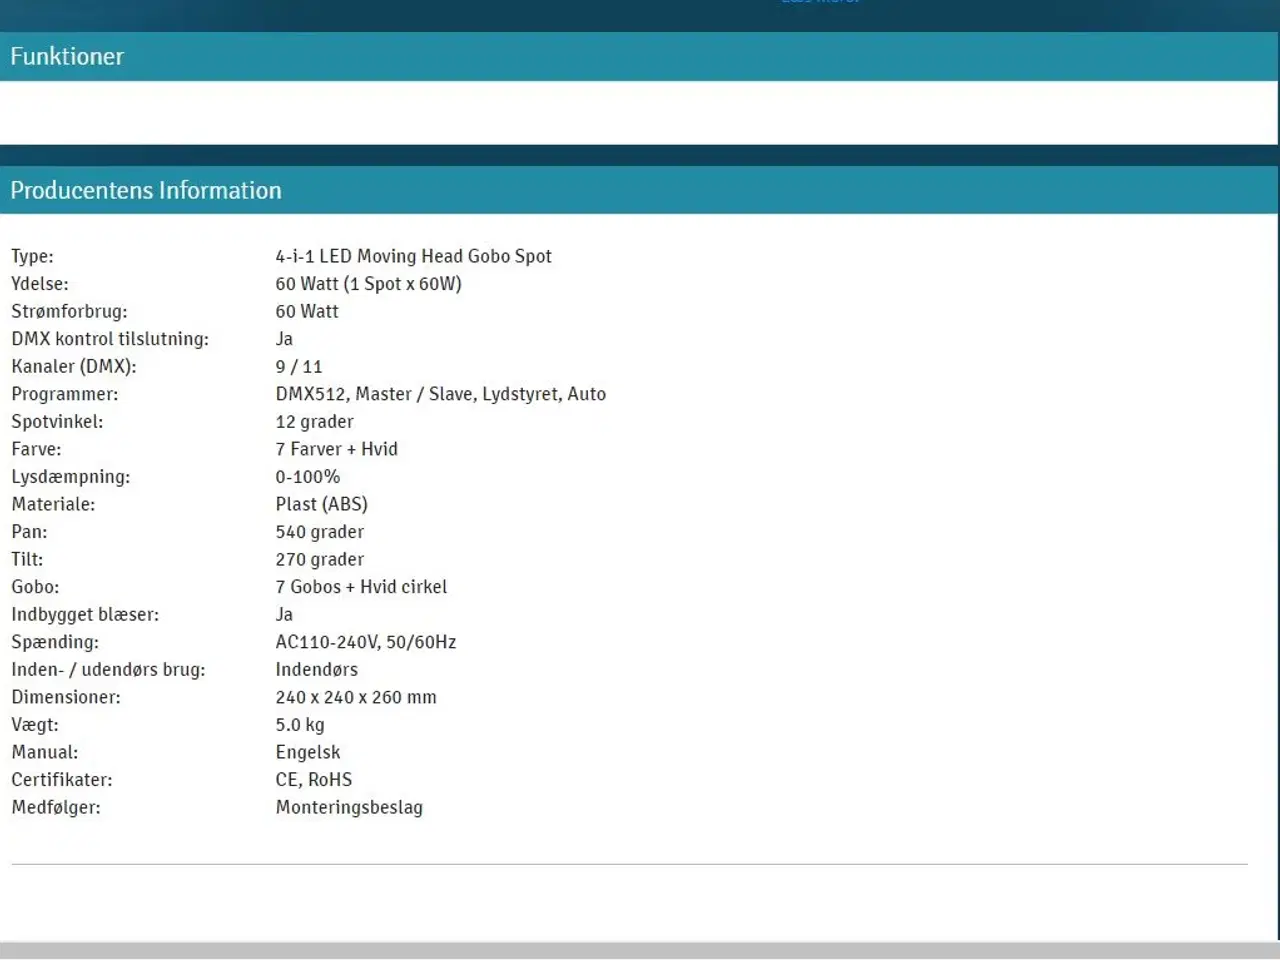The width and height of the screenshot is (1280, 960).
Task: Click the 'Indbygget blæser:' label
Action: click(x=85, y=615)
